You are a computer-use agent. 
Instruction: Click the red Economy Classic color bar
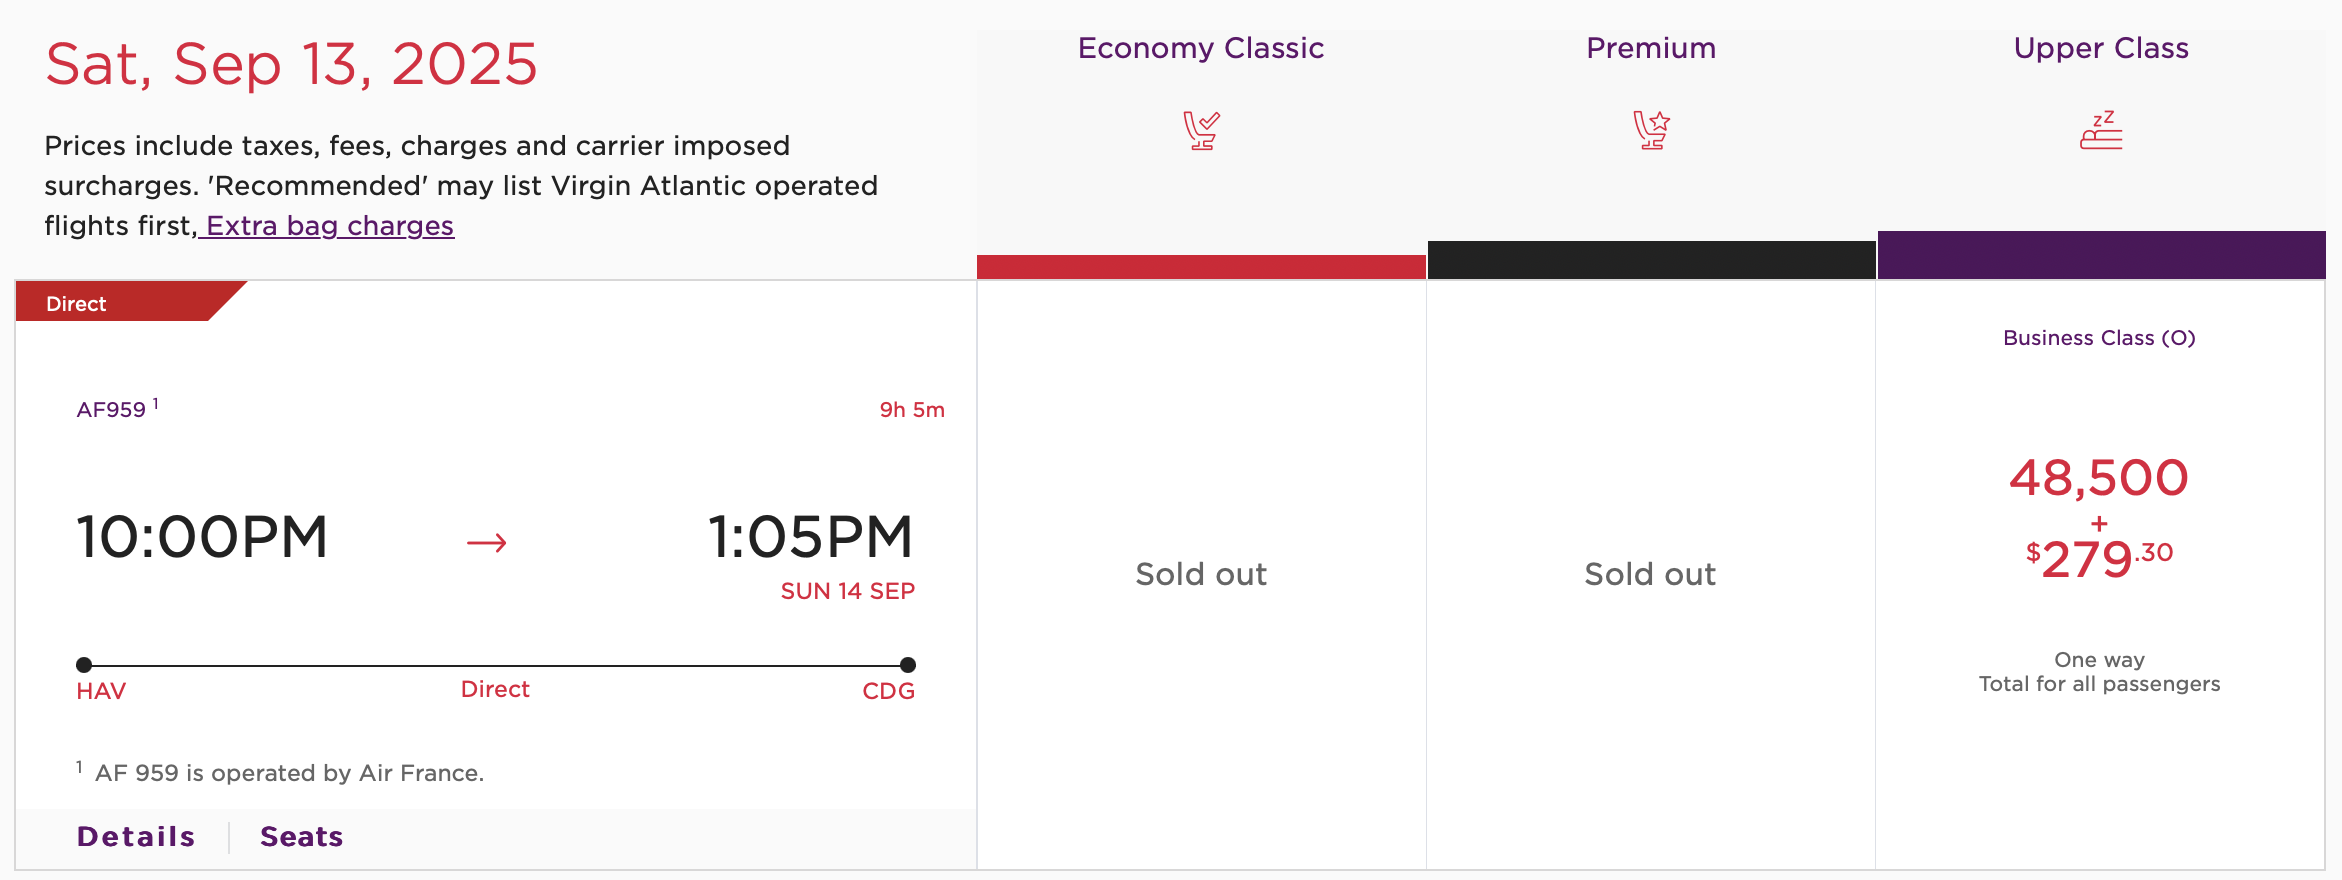pos(1201,267)
